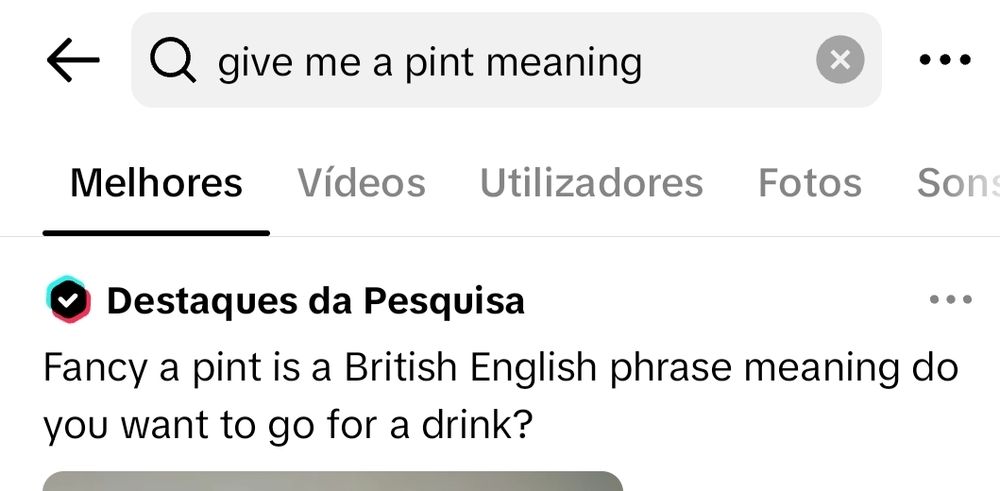The image size is (1000, 491).
Task: Click the Destaques da Pesquisa verified badge icon
Action: point(68,300)
